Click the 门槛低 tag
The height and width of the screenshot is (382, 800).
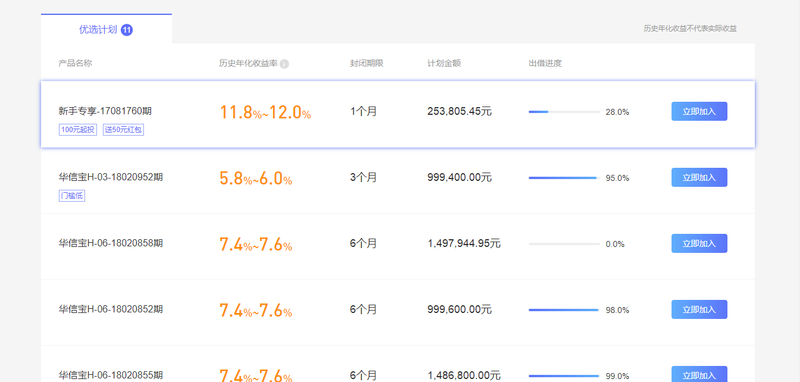72,196
